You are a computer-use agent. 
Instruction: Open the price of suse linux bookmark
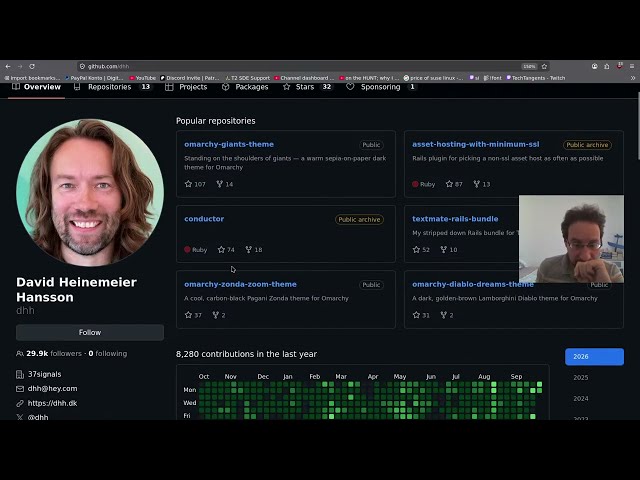433,78
